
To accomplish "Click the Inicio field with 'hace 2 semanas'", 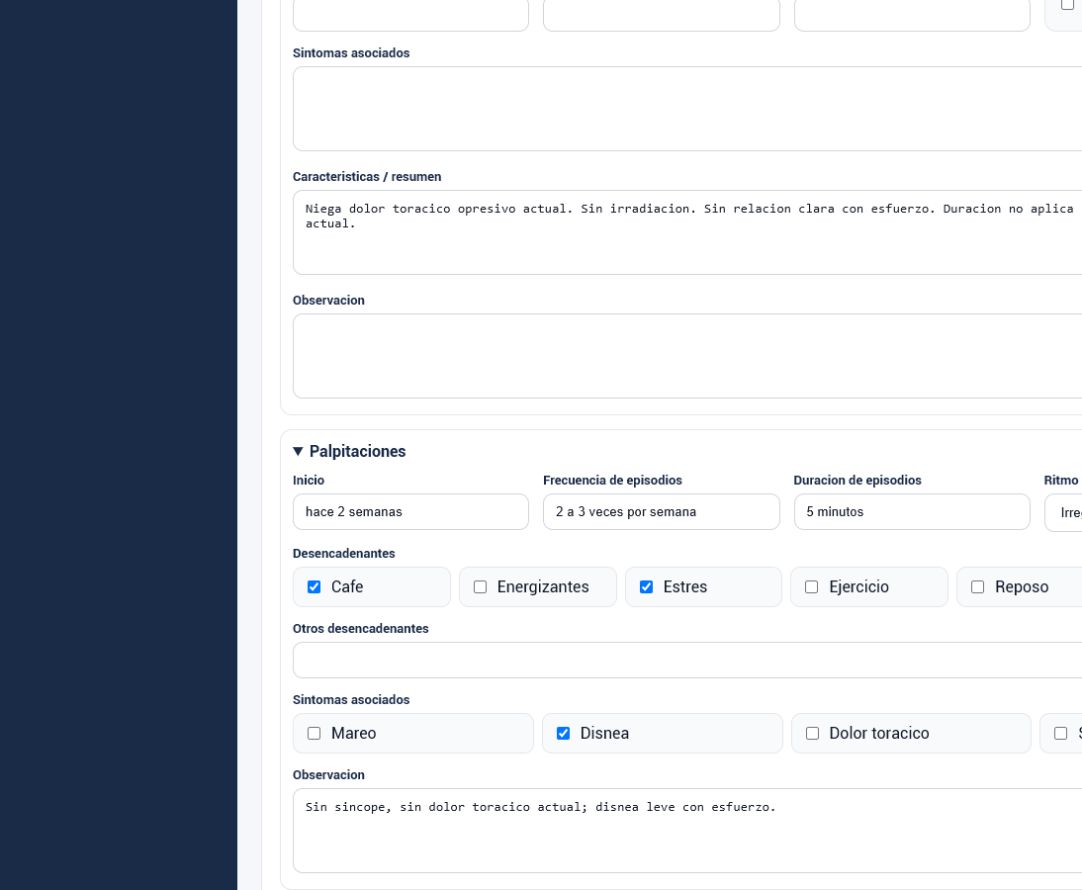I will pos(411,512).
